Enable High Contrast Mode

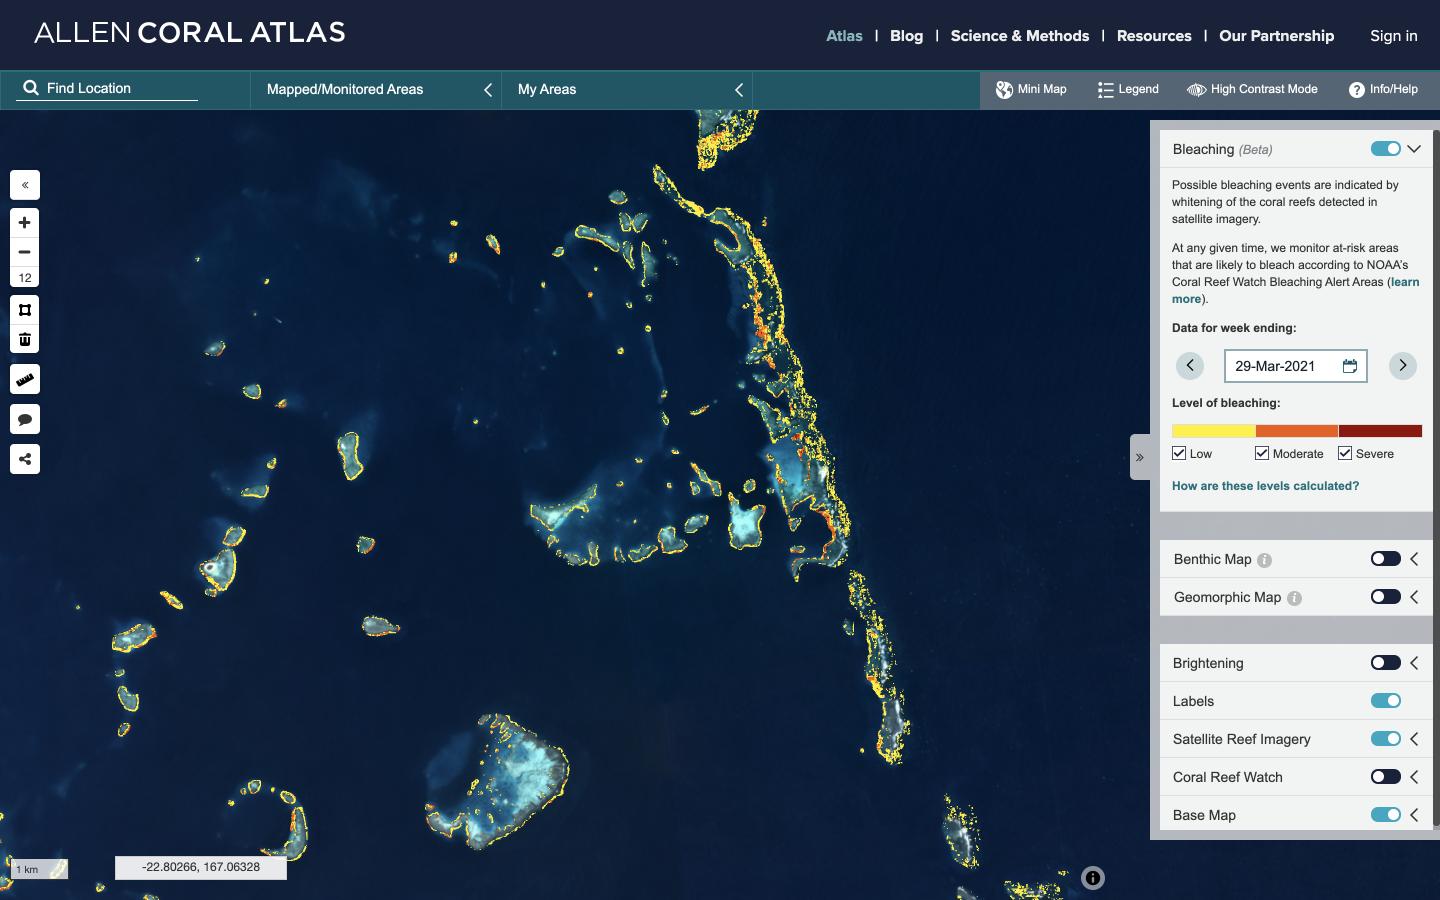click(1251, 89)
